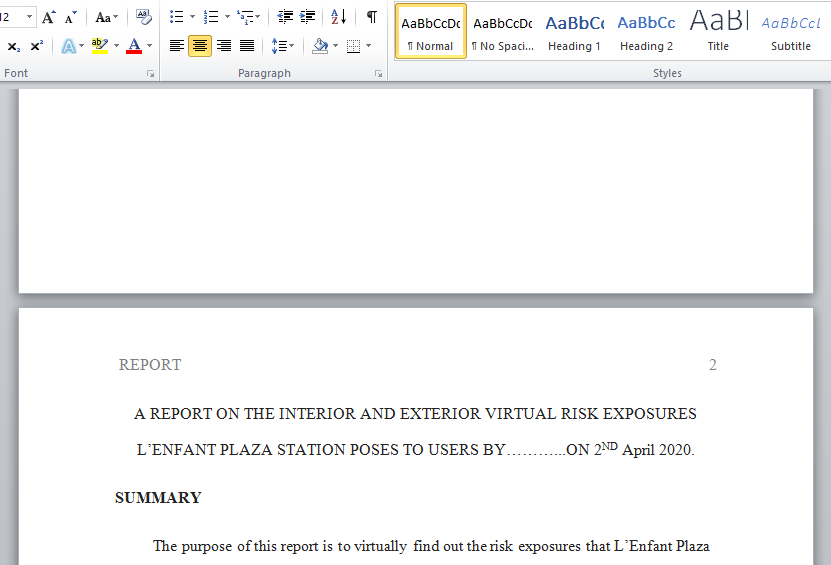Click the REPORT header text
831x565 pixels.
150,365
